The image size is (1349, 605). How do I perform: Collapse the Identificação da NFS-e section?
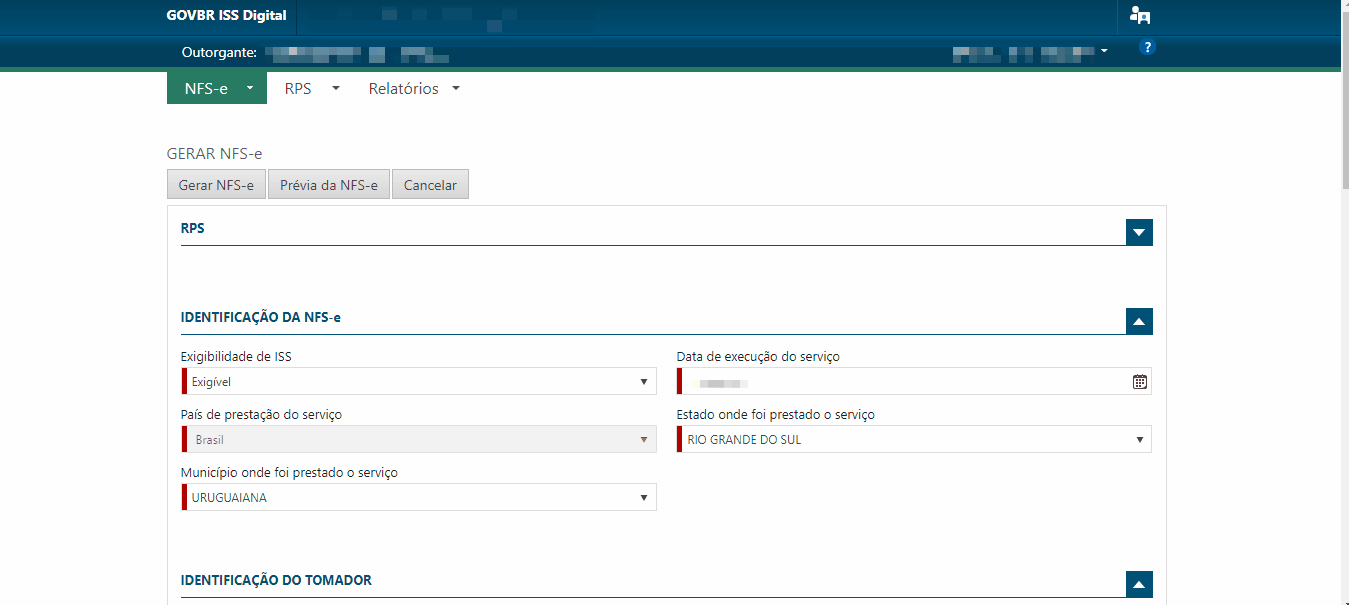click(x=1139, y=321)
